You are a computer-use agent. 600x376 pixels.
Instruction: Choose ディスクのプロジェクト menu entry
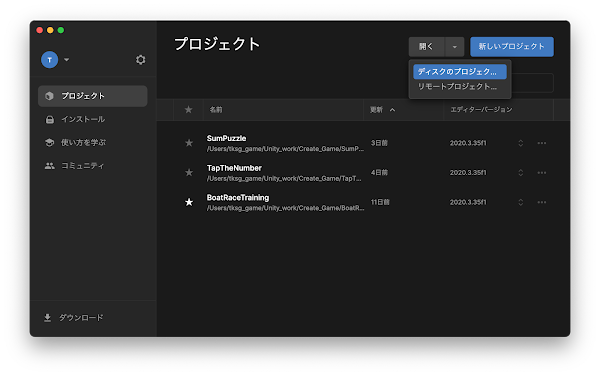tap(460, 72)
